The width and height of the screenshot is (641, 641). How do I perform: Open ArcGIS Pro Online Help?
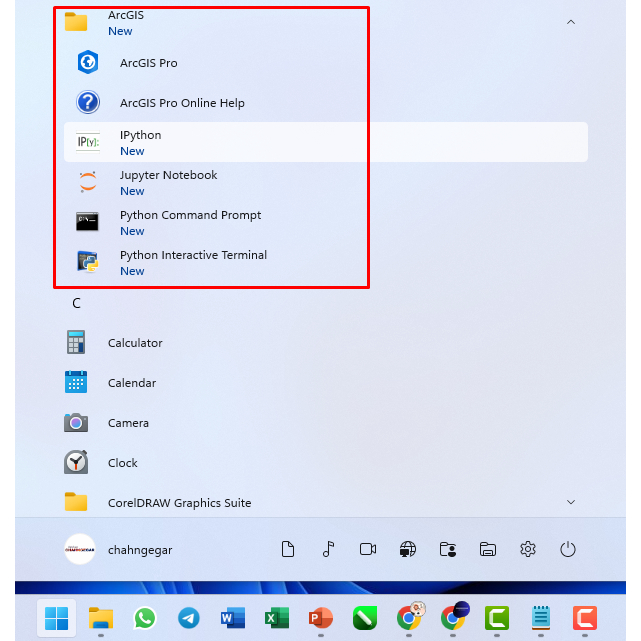click(x=181, y=103)
